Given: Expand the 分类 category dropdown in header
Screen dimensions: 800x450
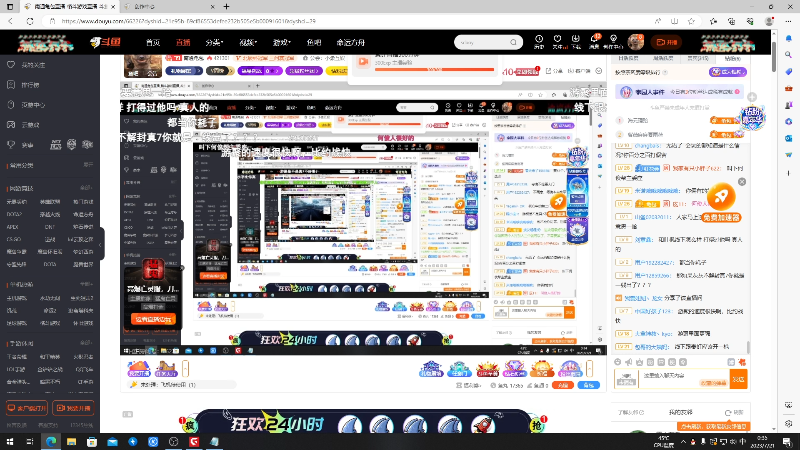Looking at the screenshot, I should [x=214, y=42].
